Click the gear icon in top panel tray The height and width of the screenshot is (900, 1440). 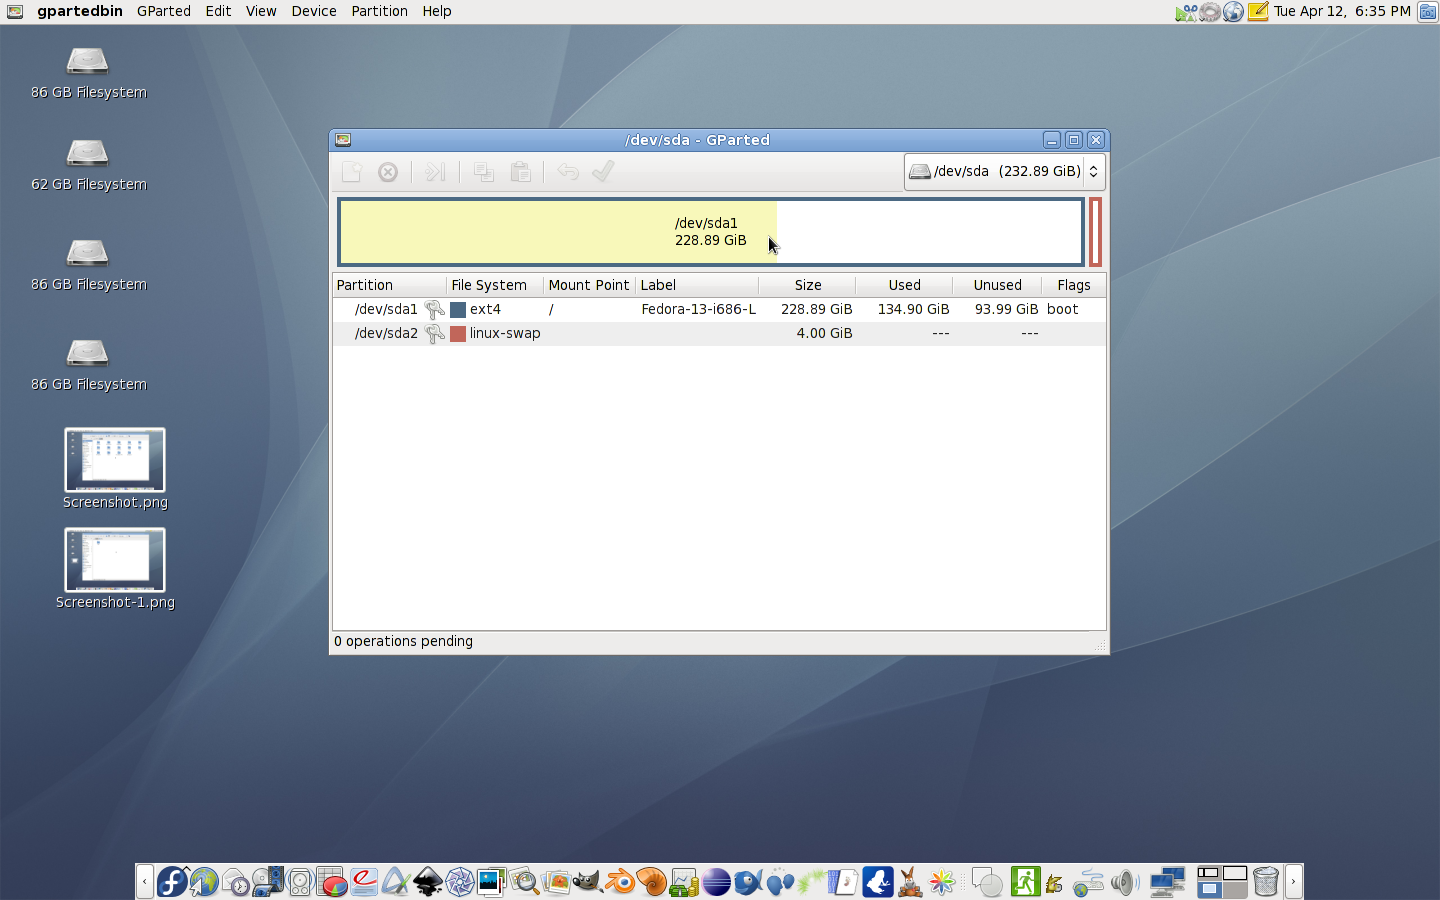point(1210,11)
